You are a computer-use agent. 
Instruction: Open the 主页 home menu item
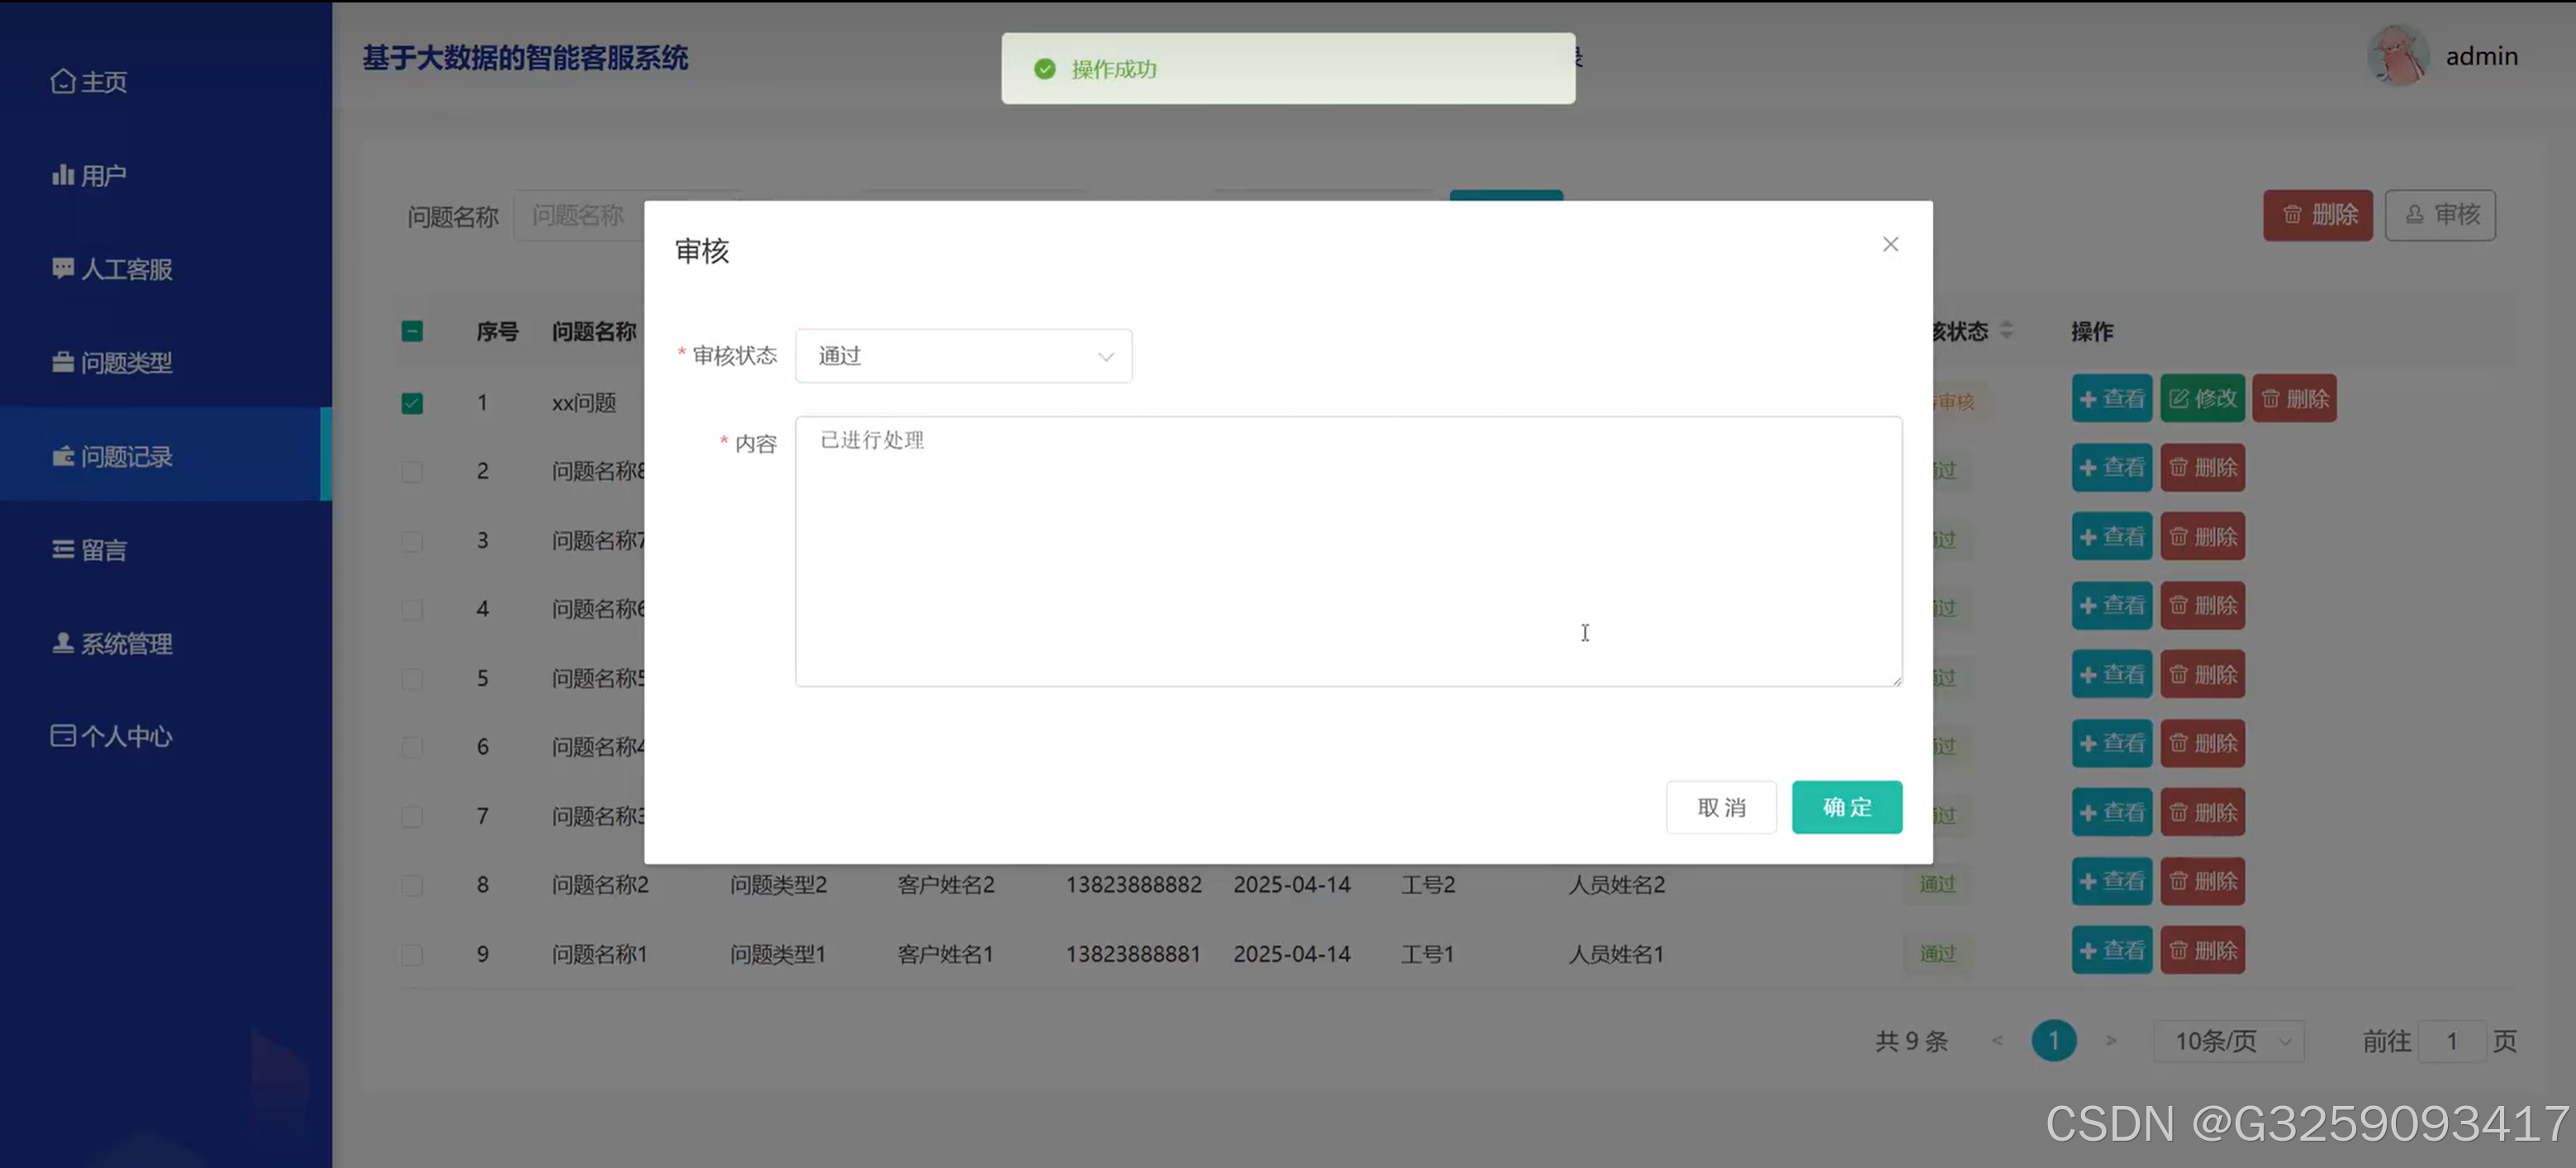click(90, 81)
